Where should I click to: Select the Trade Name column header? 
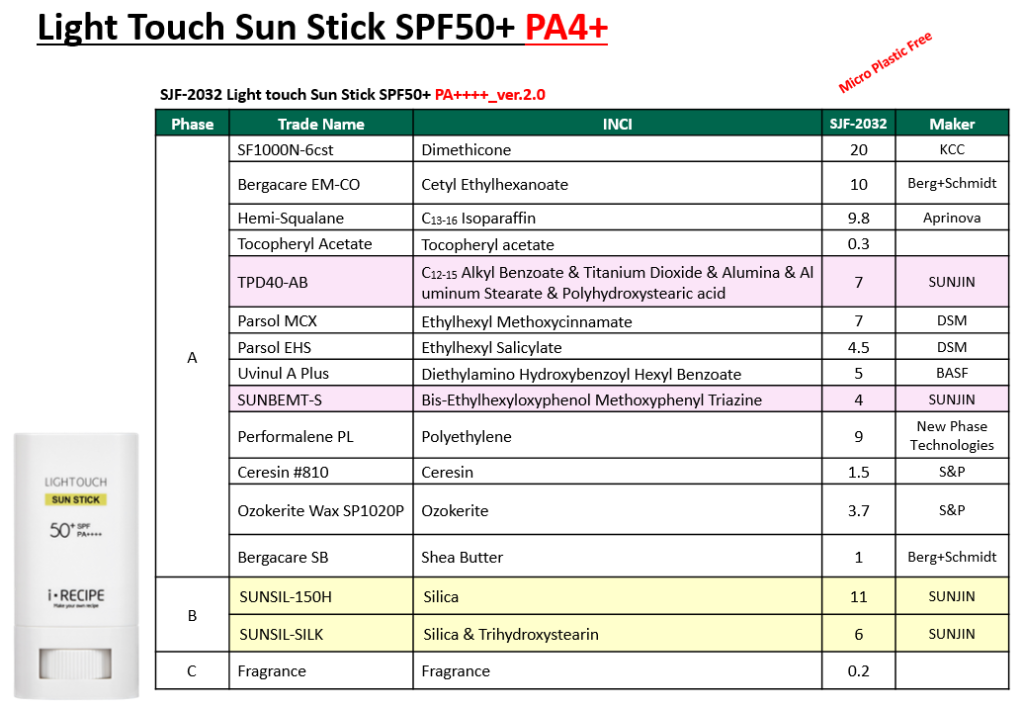pyautogui.click(x=320, y=124)
